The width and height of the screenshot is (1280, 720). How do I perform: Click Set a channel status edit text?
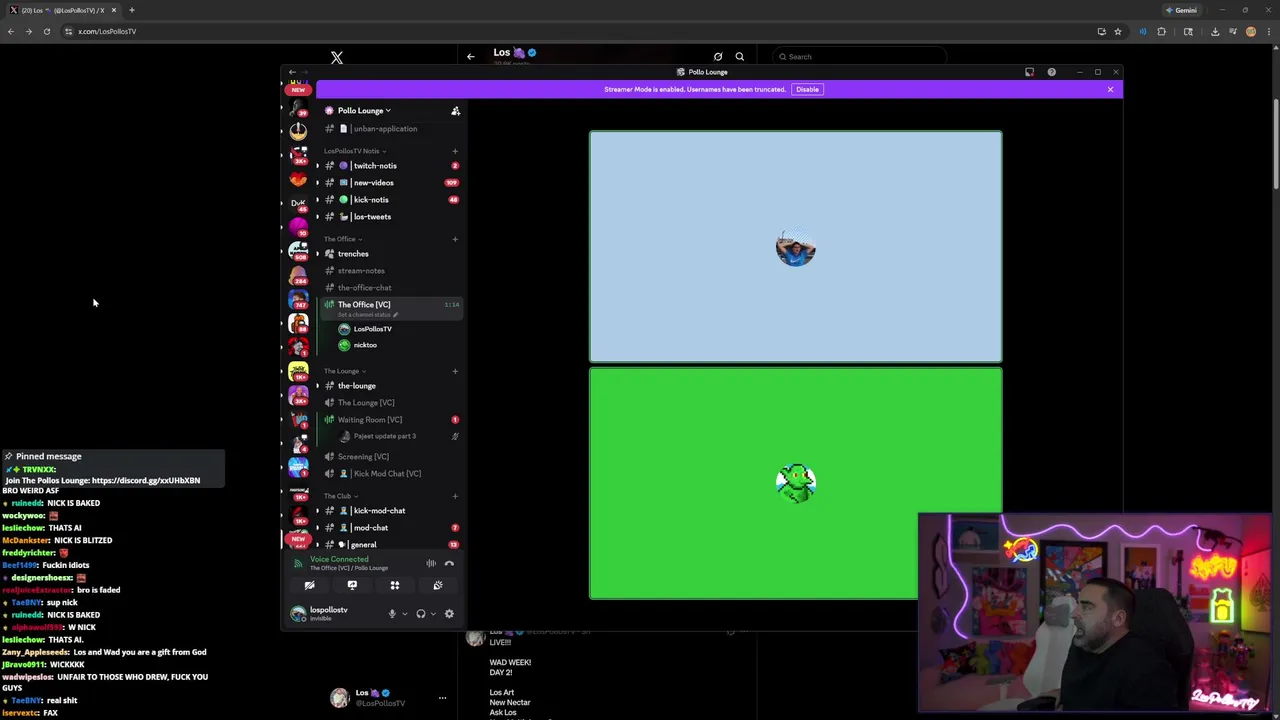coord(367,315)
